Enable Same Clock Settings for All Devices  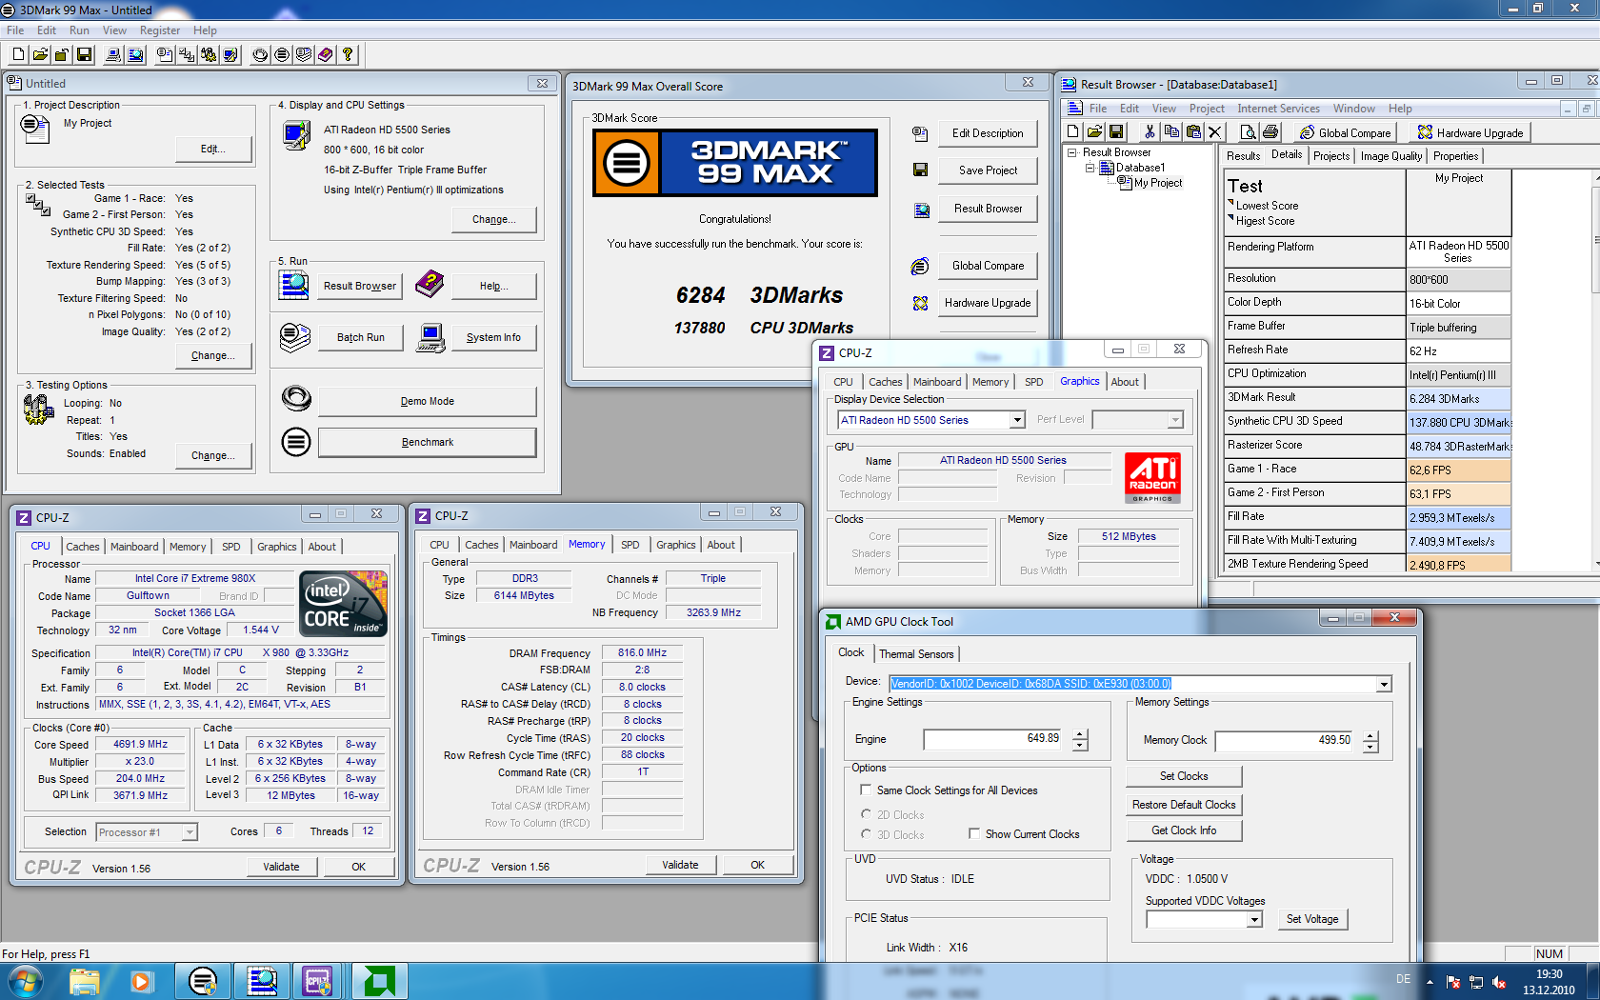866,790
